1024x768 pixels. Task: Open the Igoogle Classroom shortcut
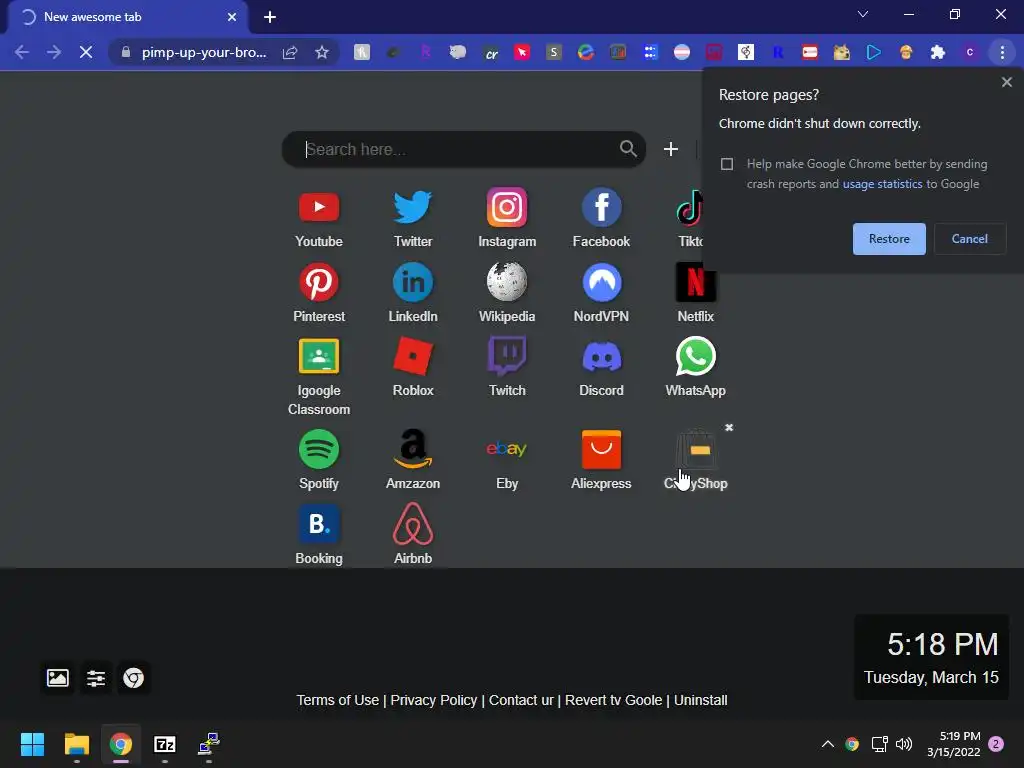pyautogui.click(x=319, y=377)
